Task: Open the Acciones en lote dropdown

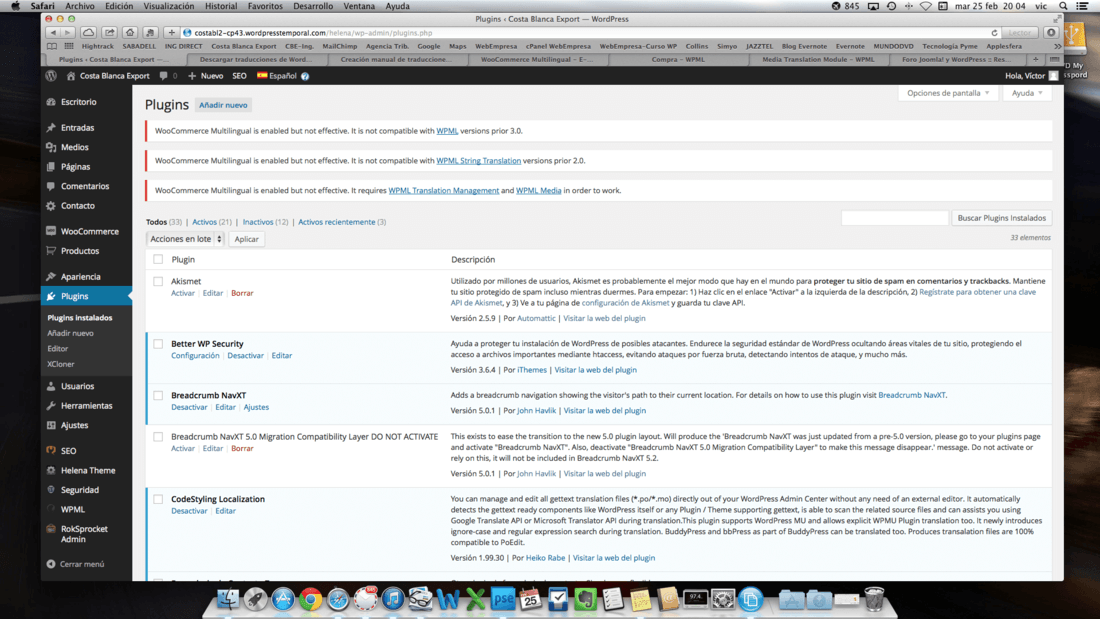Action: (x=185, y=239)
